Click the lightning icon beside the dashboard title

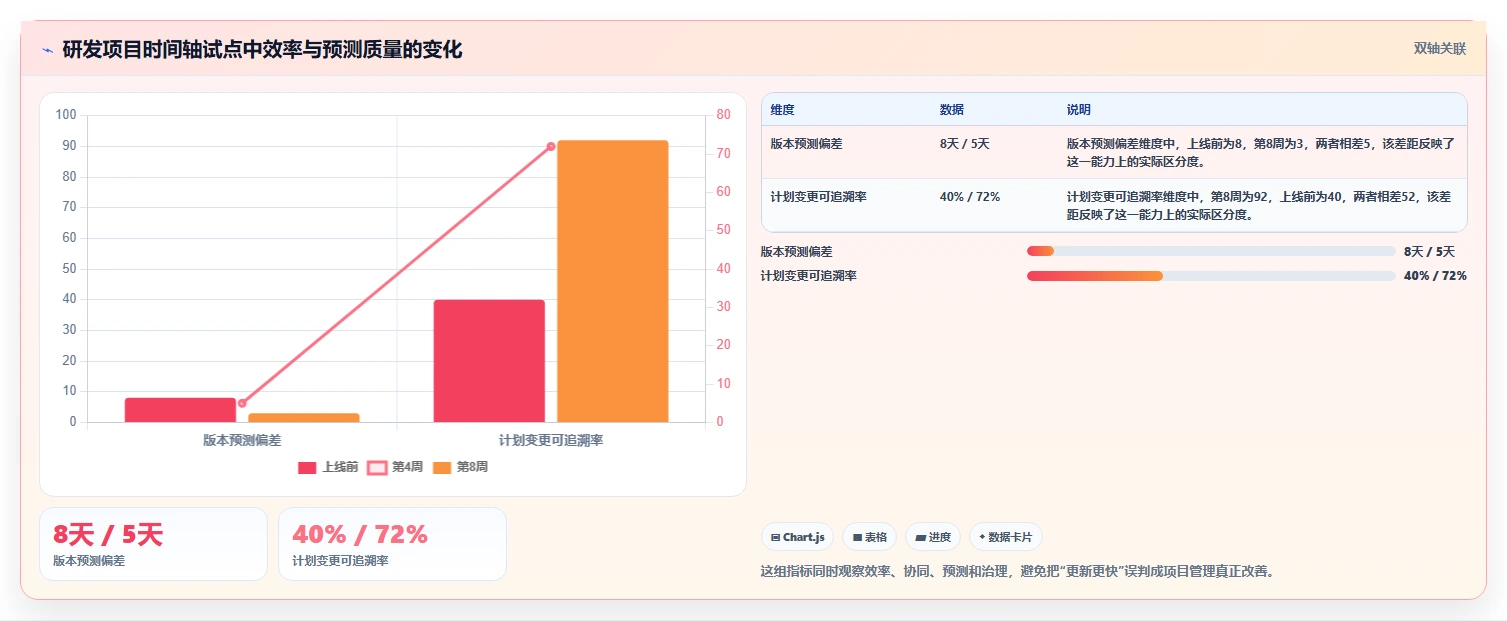coord(47,50)
